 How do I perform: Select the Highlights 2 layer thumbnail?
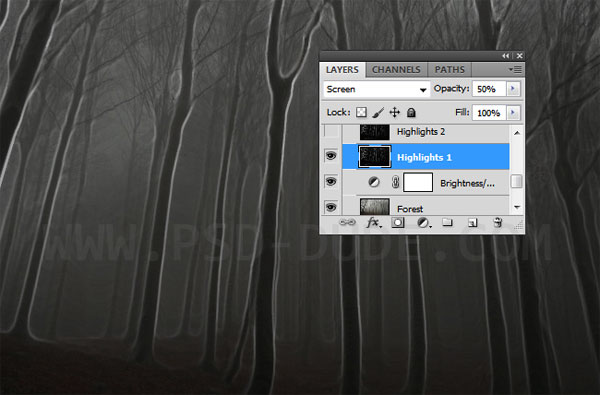coord(375,132)
